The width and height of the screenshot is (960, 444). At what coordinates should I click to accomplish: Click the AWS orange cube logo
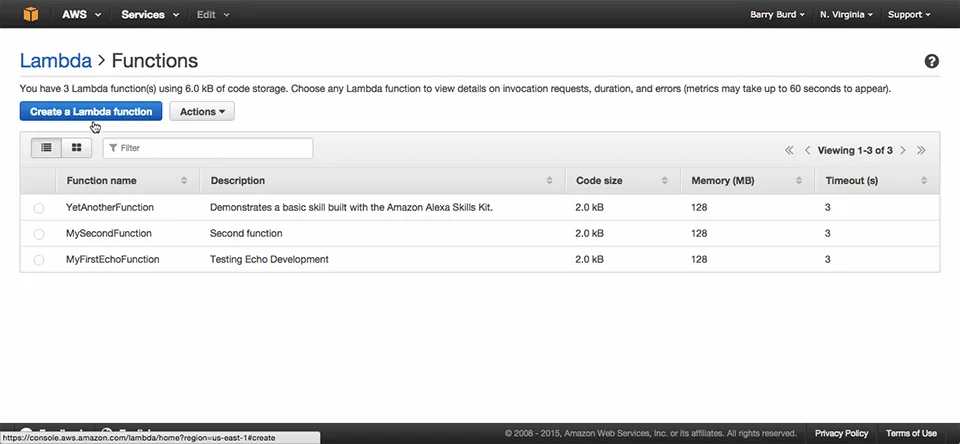31,13
